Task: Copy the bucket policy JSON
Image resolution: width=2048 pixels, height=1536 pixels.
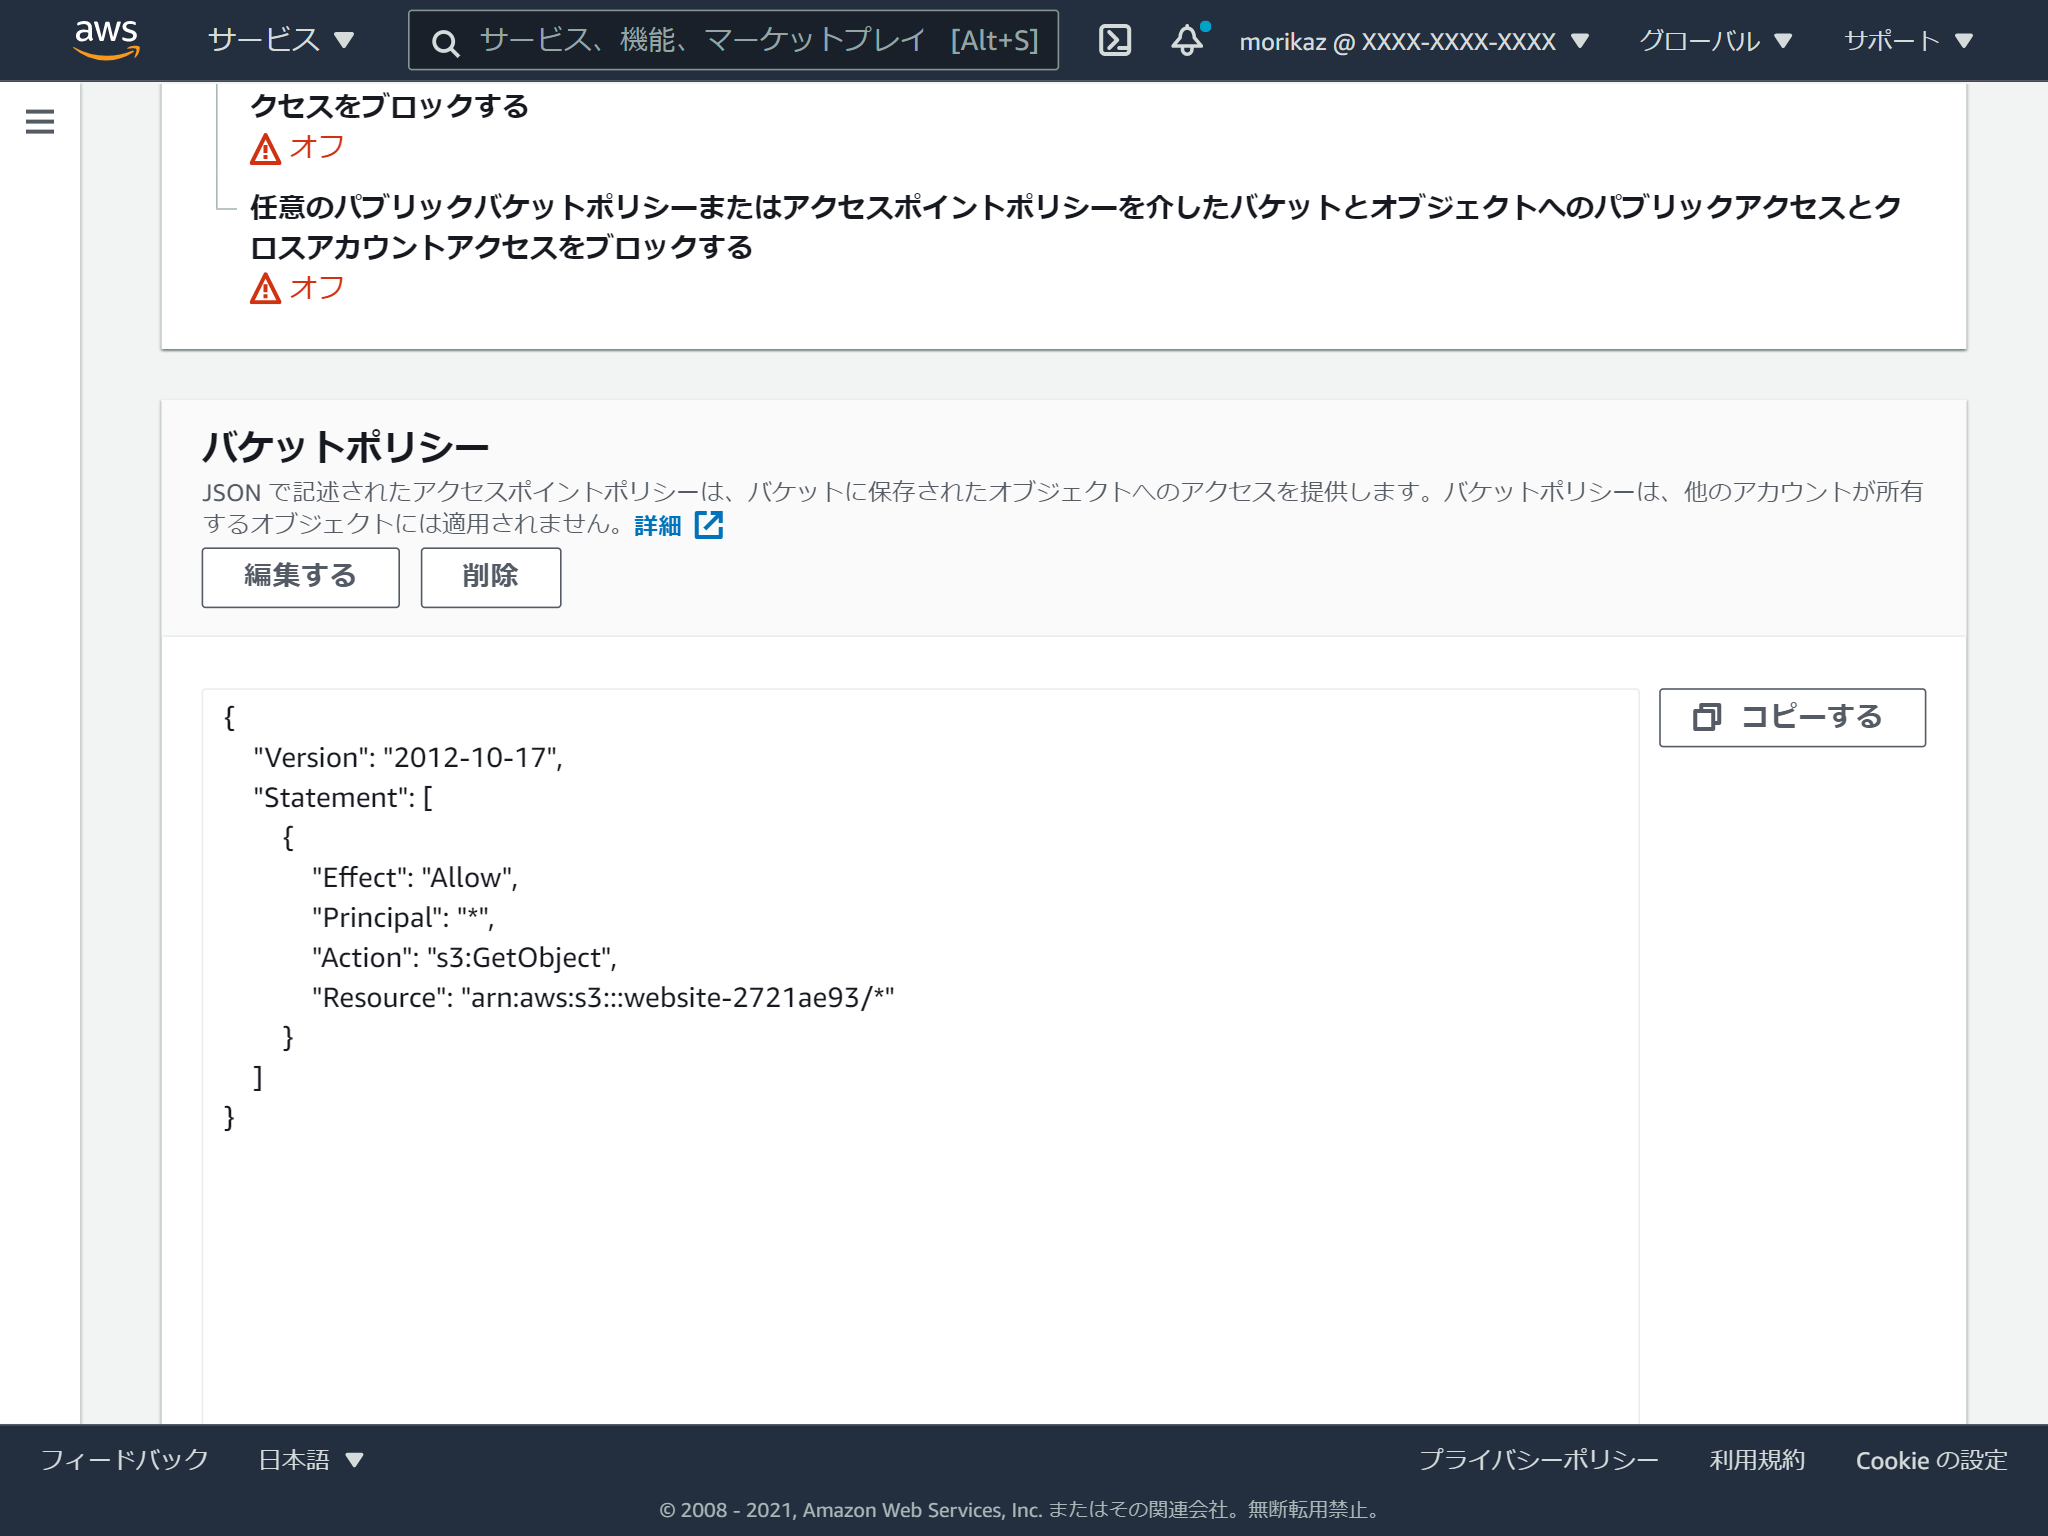Action: 1791,717
